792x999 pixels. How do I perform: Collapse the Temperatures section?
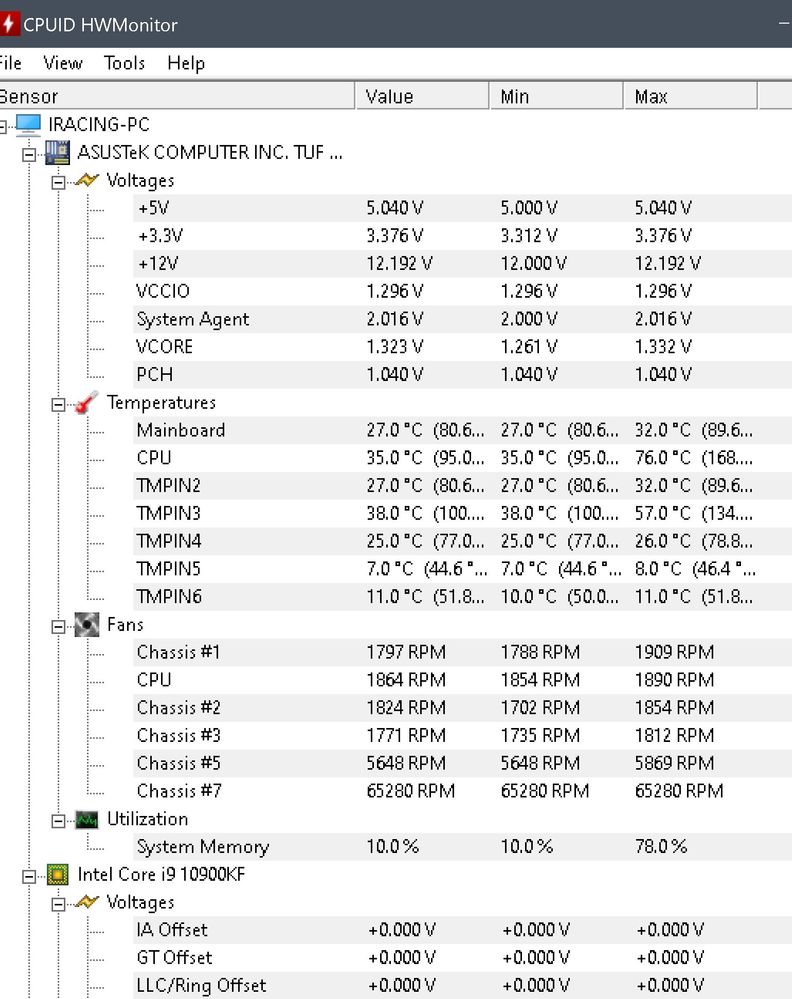point(59,405)
